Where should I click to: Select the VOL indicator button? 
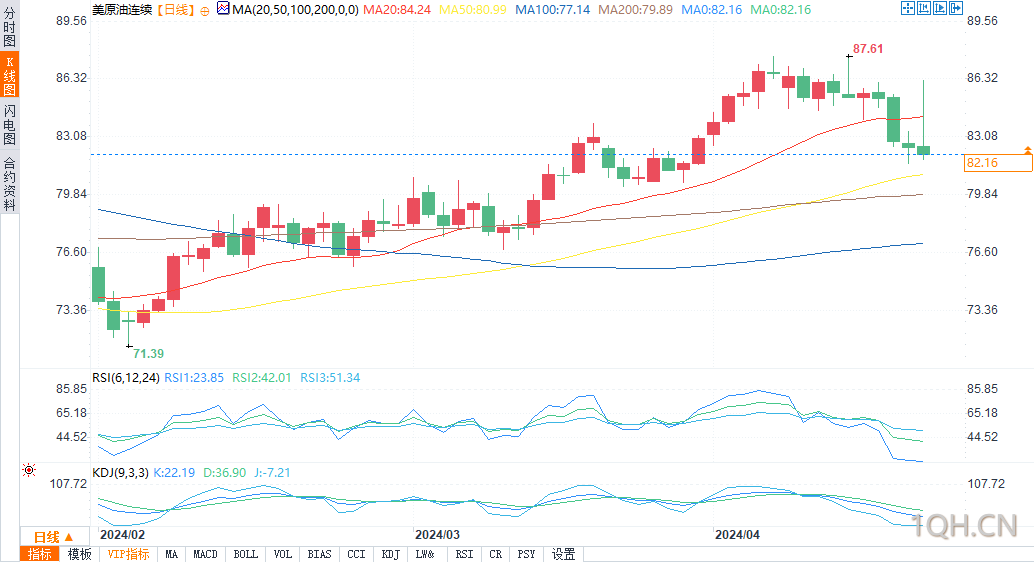point(282,554)
